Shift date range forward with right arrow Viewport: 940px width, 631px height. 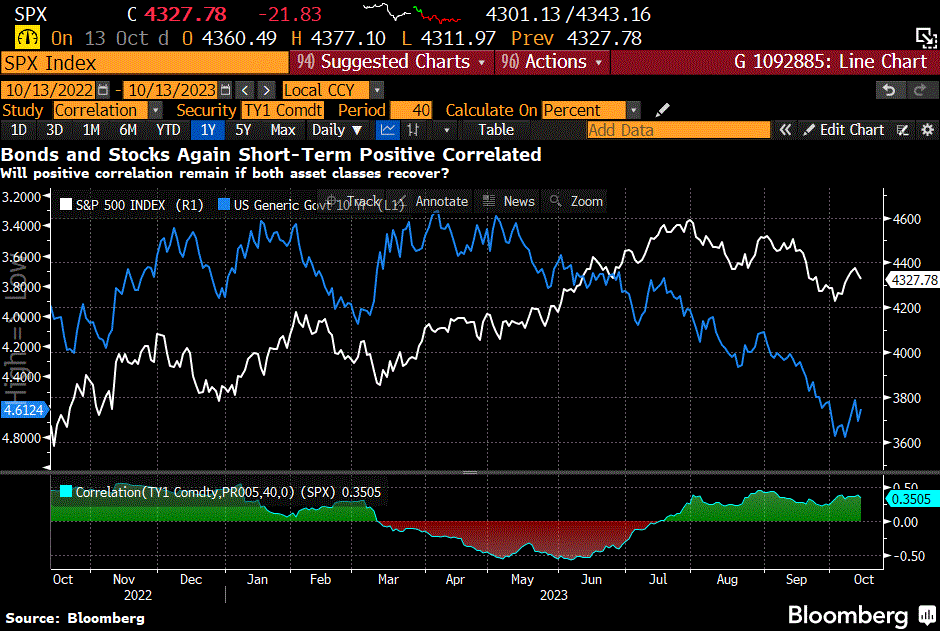point(267,90)
